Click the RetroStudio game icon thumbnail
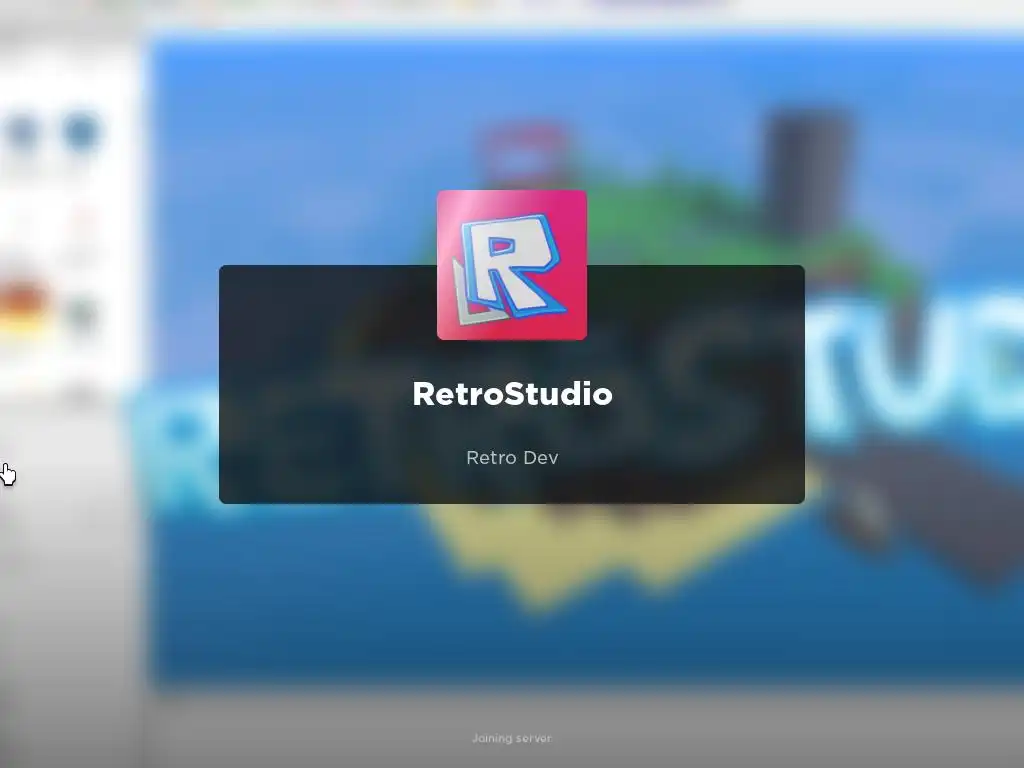The width and height of the screenshot is (1024, 768). pyautogui.click(x=512, y=265)
